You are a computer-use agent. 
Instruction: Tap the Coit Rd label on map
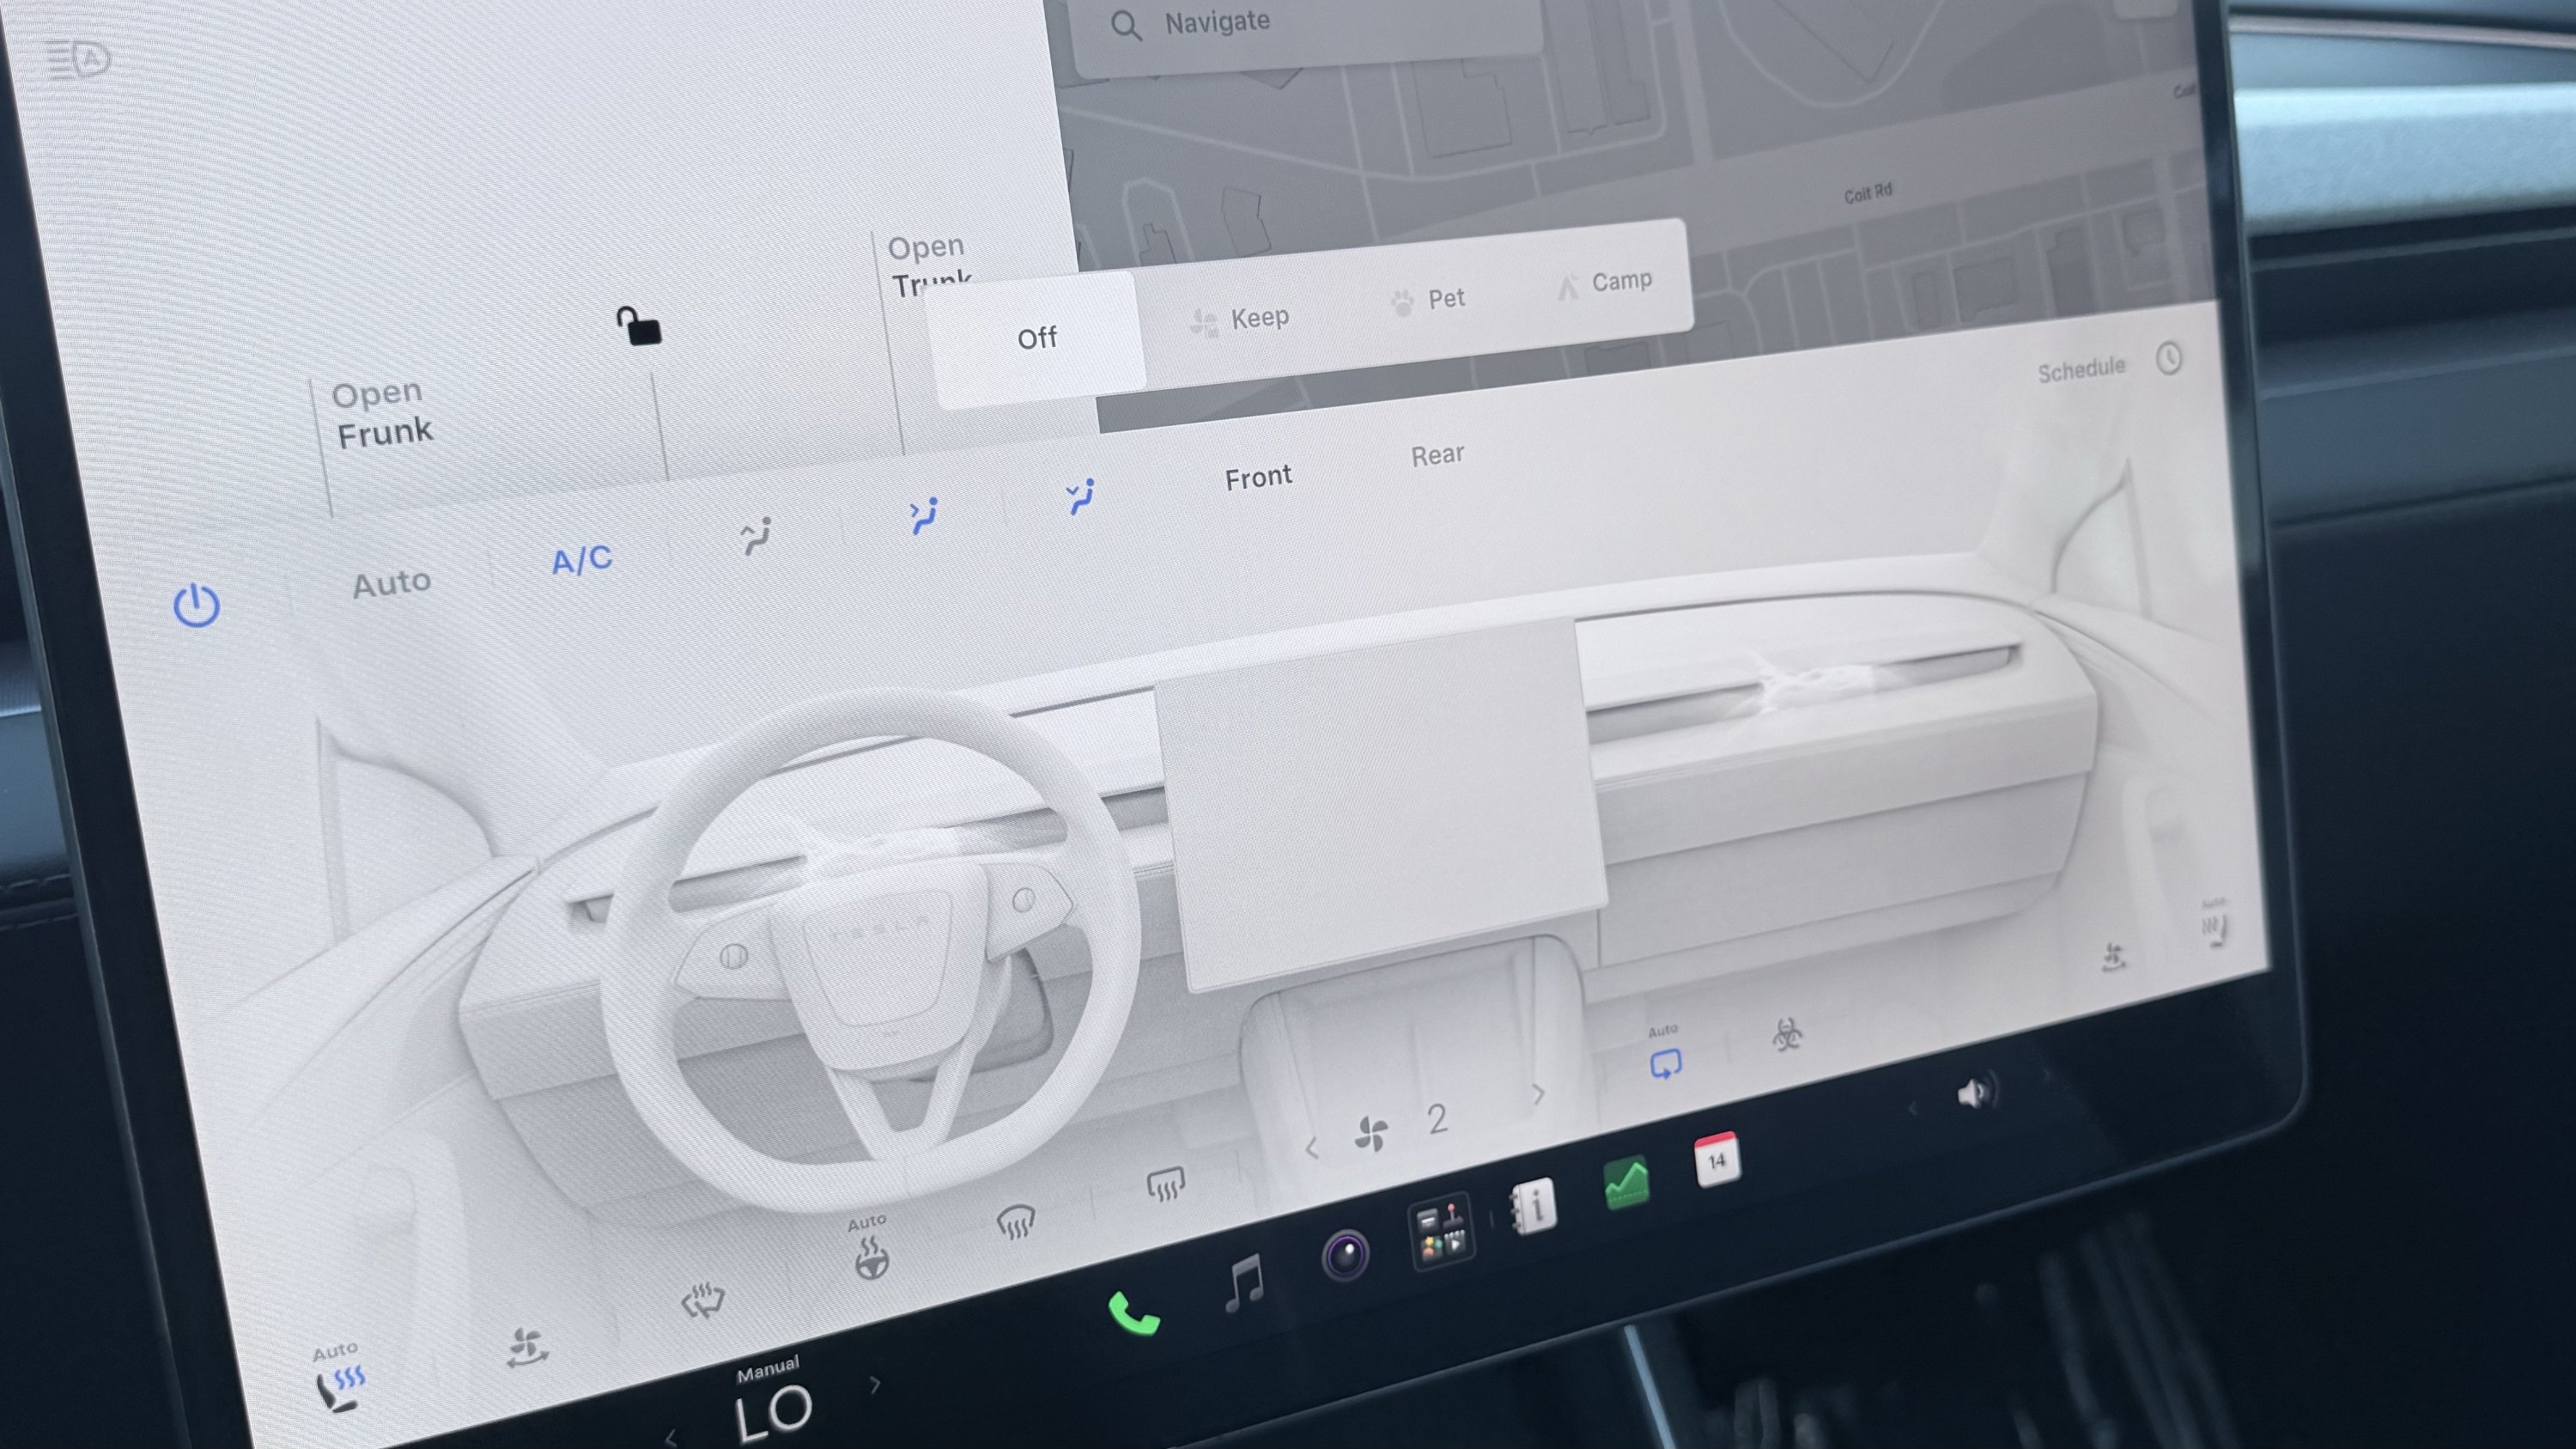[1868, 193]
